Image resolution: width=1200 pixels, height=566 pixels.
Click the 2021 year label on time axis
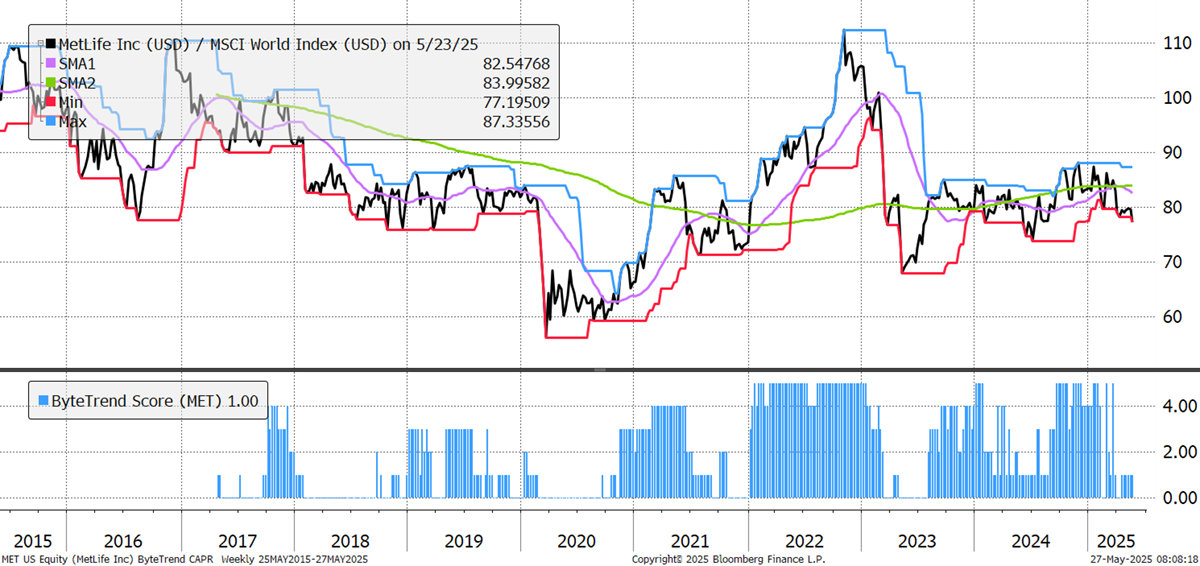692,541
